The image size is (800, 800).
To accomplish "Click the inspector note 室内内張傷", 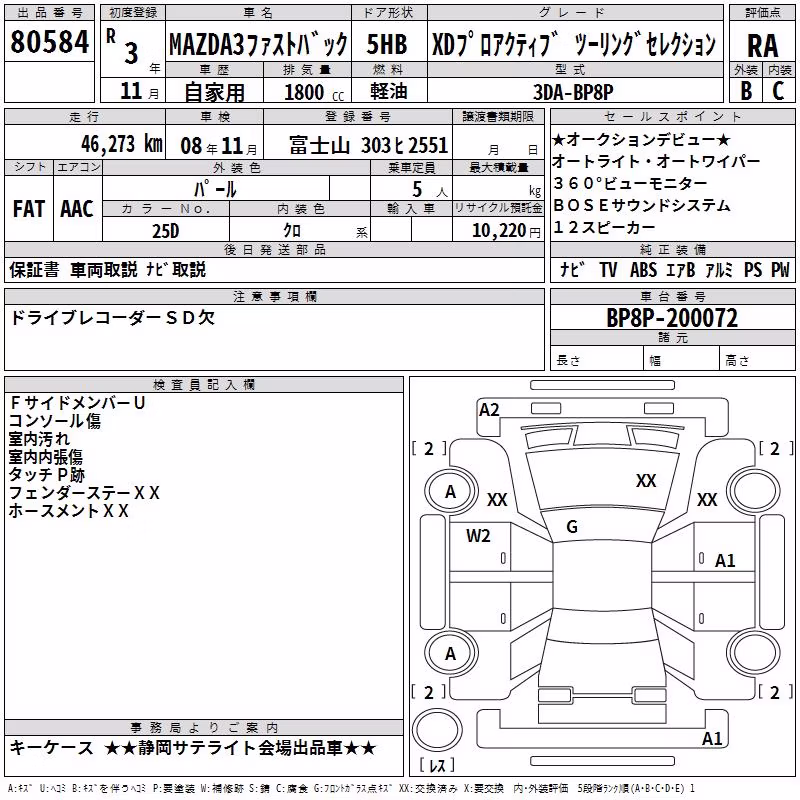I will click(45, 456).
